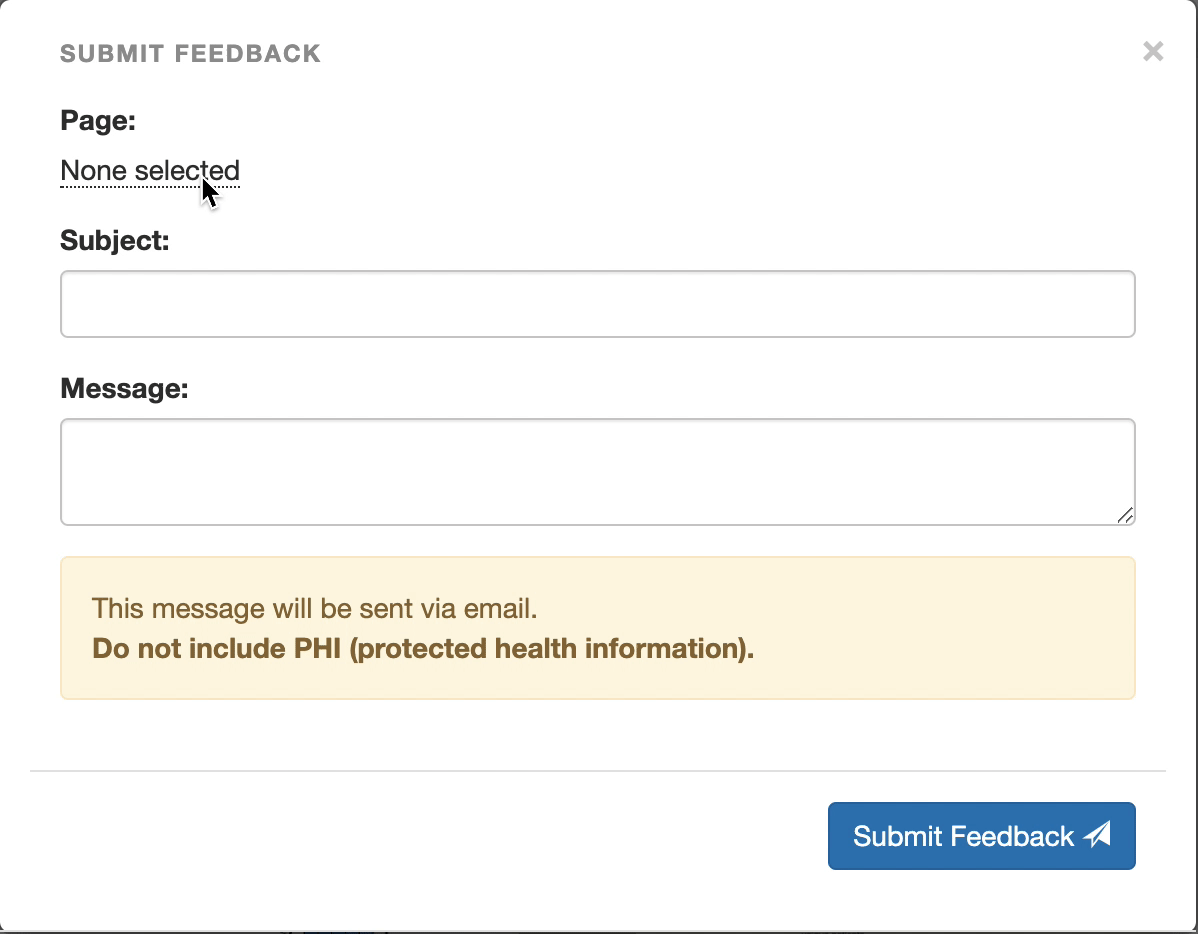Close the Submit Feedback dialog
The height and width of the screenshot is (934, 1198).
pyautogui.click(x=1153, y=52)
